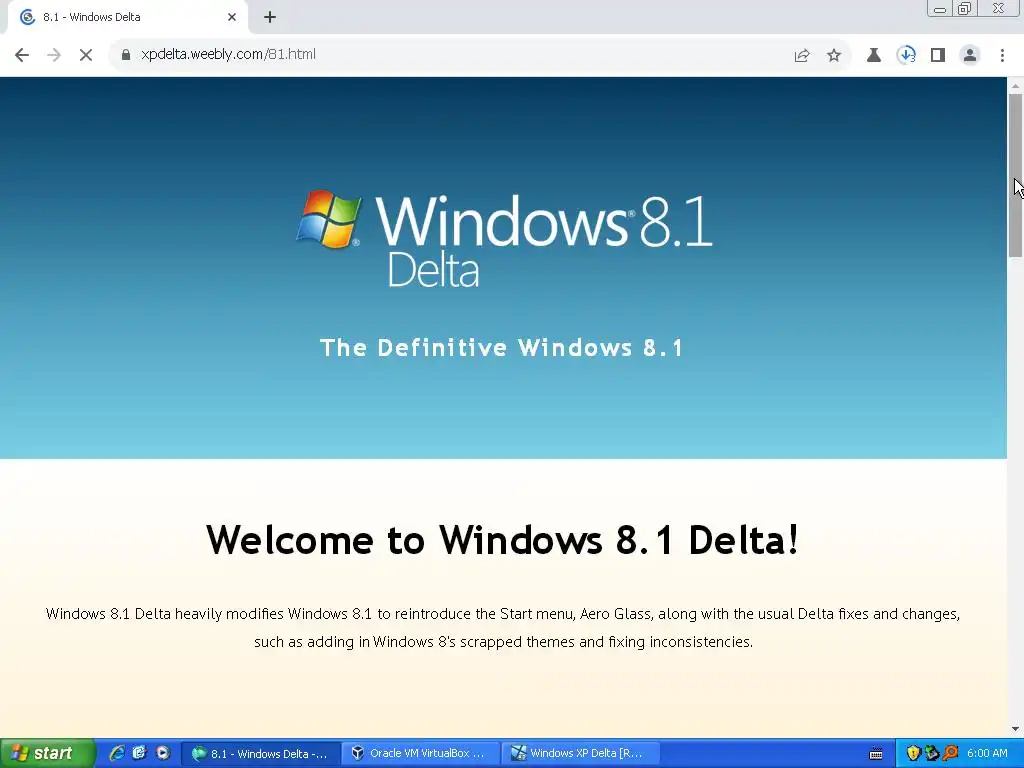Viewport: 1024px width, 768px height.
Task: Open the downloads icon in toolbar
Action: click(x=906, y=56)
